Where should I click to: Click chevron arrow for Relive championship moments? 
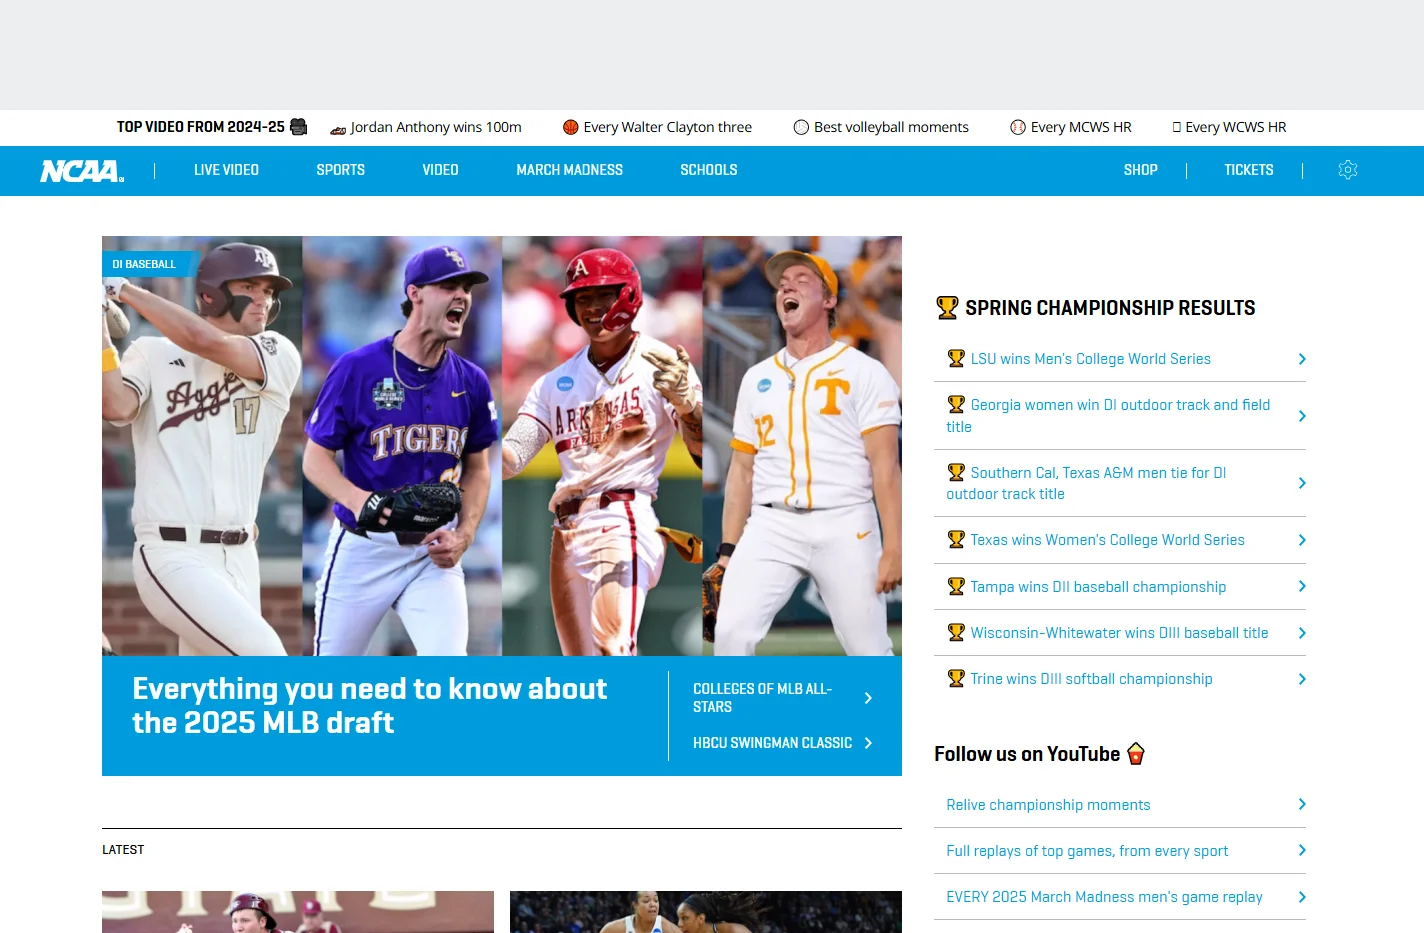click(x=1302, y=804)
